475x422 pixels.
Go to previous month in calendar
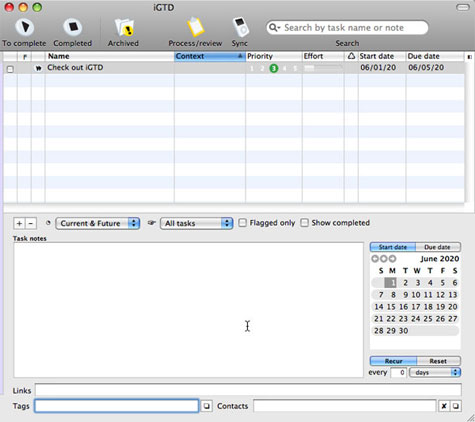click(x=375, y=259)
